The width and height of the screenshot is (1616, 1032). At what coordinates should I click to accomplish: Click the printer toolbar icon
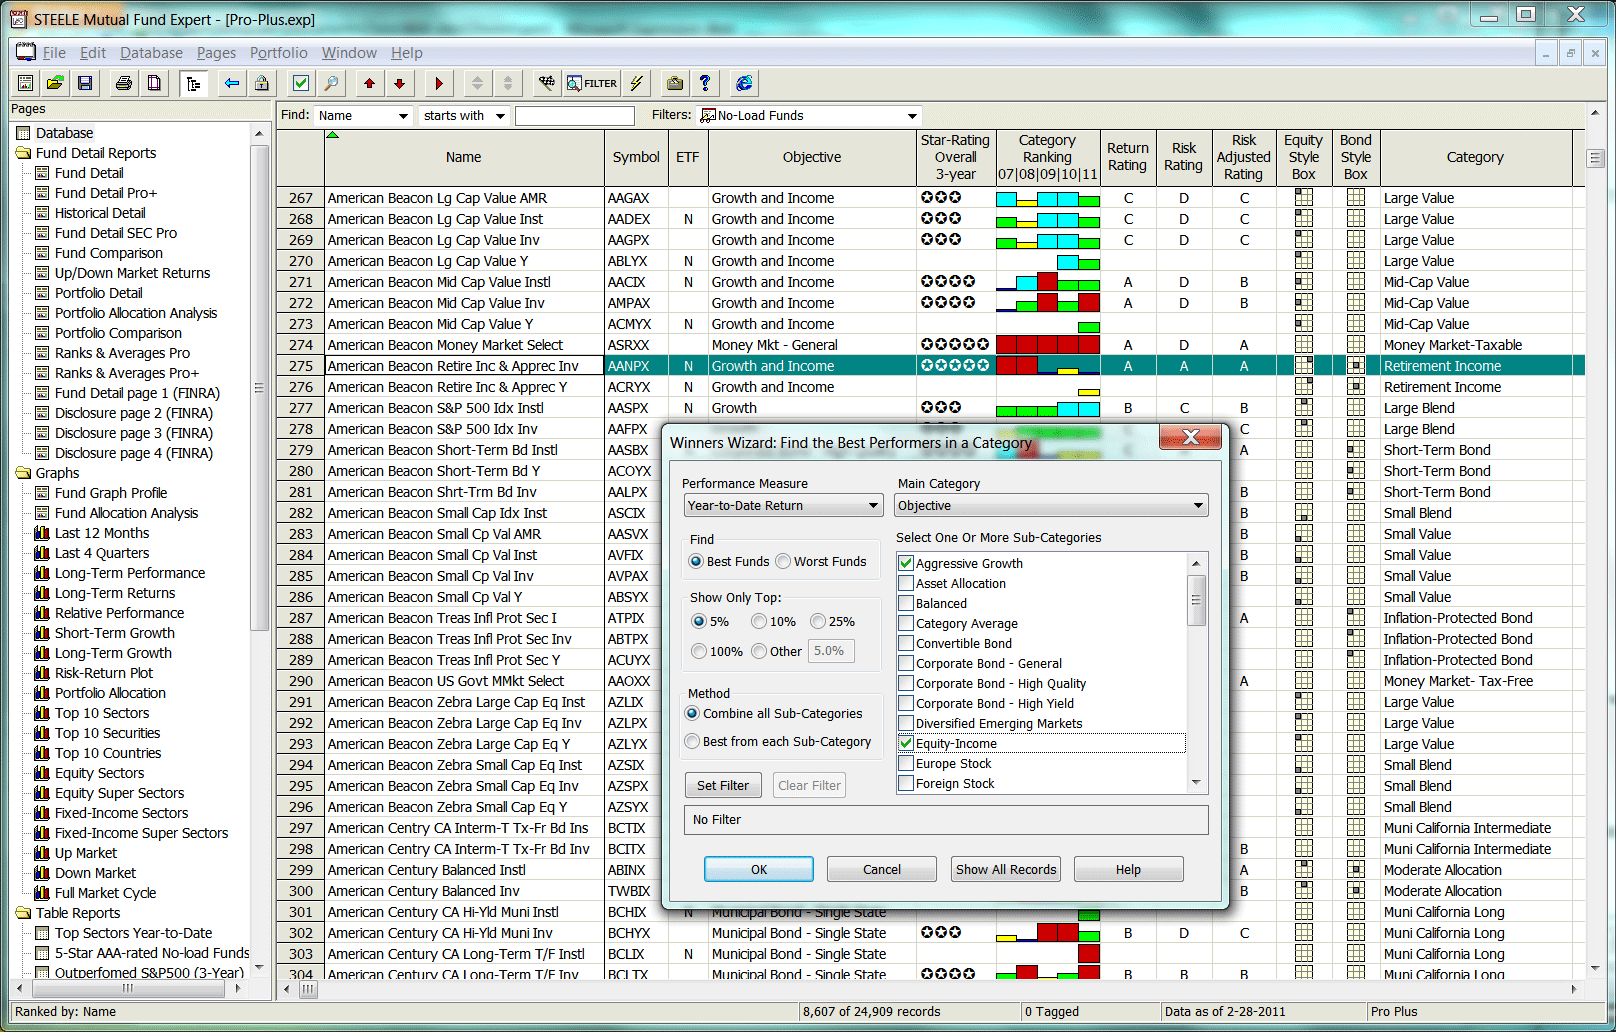coord(124,83)
